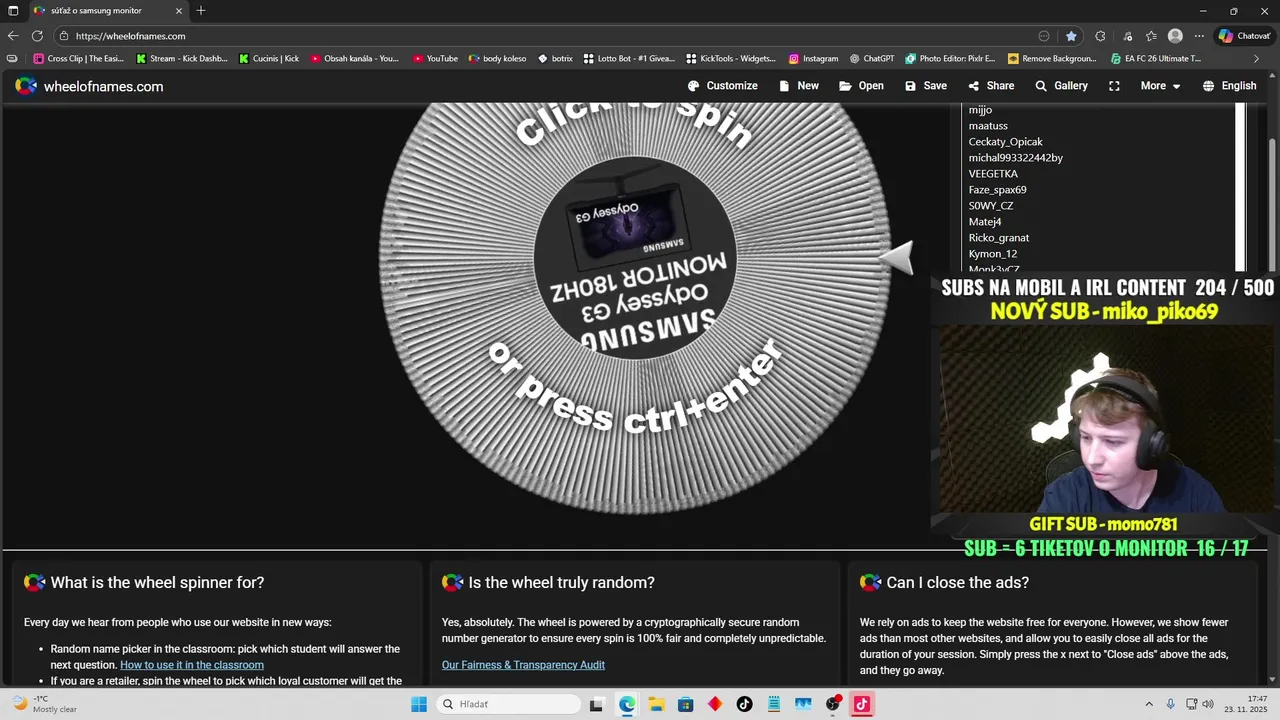Click the address bar URL field

point(550,36)
